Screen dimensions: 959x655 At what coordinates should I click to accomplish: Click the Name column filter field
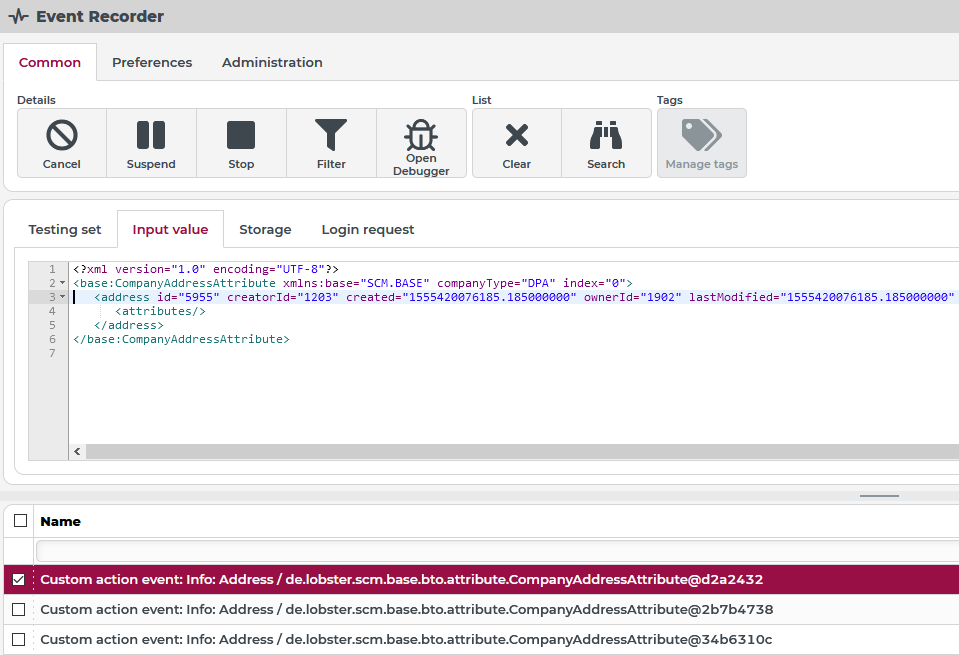(497, 551)
